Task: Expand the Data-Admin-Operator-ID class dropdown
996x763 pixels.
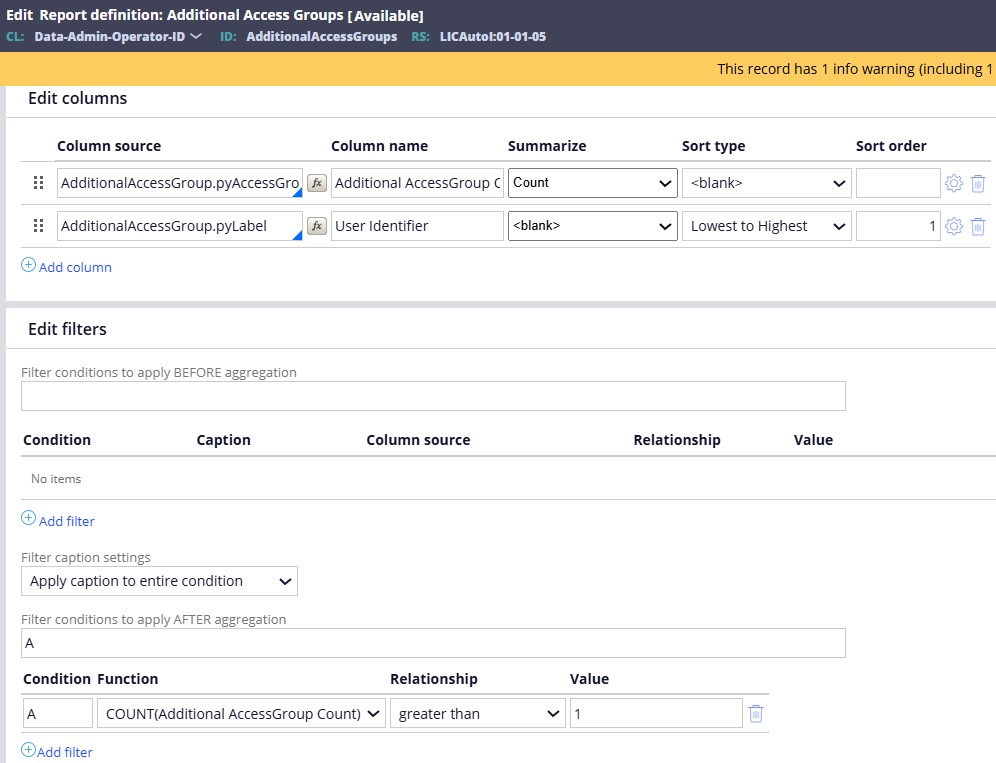Action: pyautogui.click(x=195, y=36)
